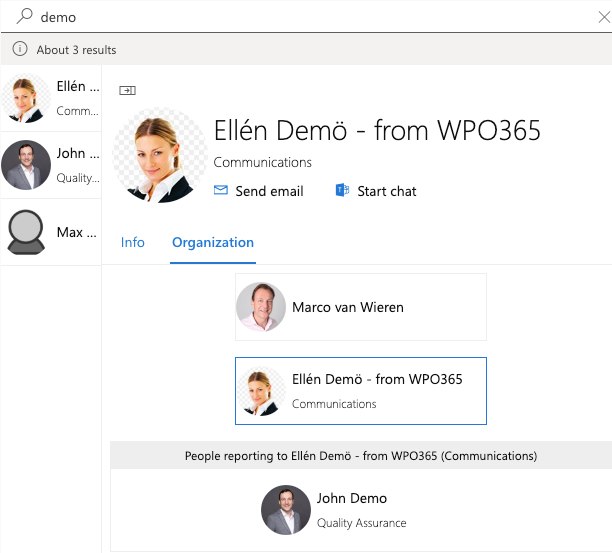Click the Teams icon for Start chat

342,190
